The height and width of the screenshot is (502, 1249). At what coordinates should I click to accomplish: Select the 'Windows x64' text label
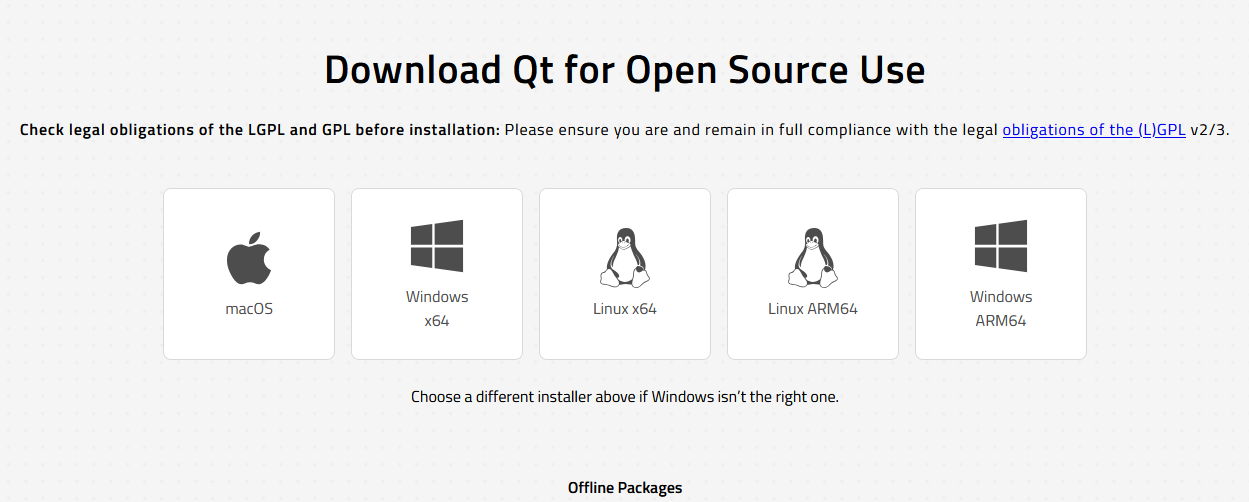pyautogui.click(x=437, y=309)
